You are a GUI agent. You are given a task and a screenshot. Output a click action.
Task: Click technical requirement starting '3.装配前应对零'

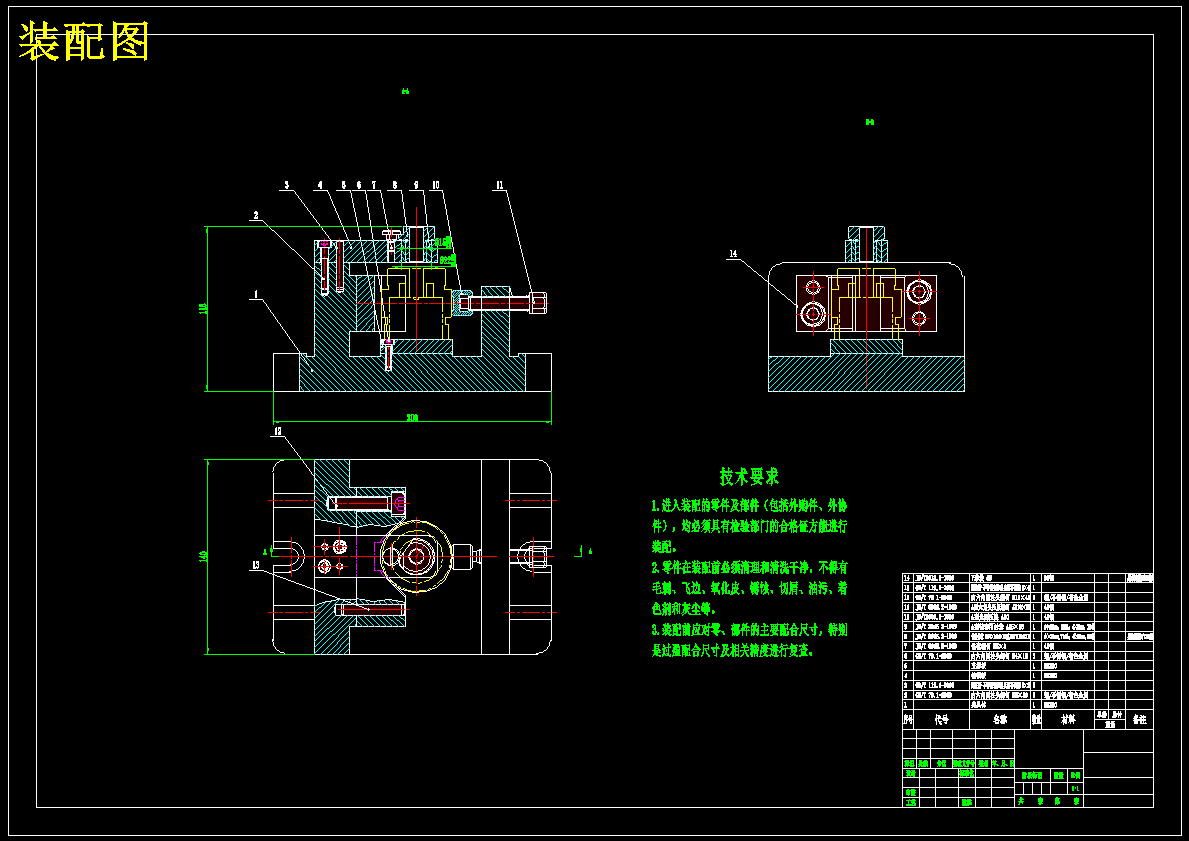click(749, 640)
